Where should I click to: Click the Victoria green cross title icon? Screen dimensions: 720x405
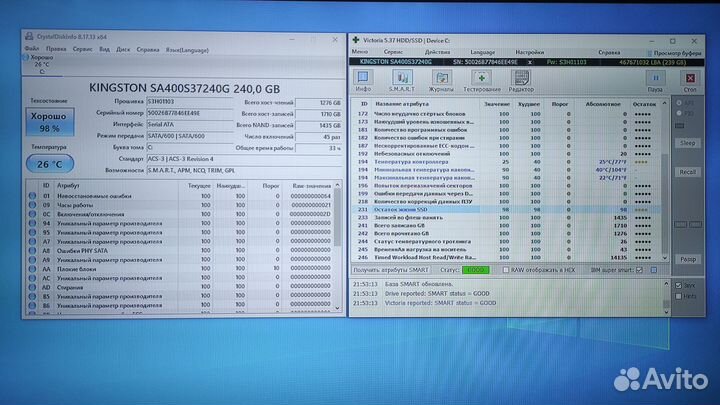point(355,40)
